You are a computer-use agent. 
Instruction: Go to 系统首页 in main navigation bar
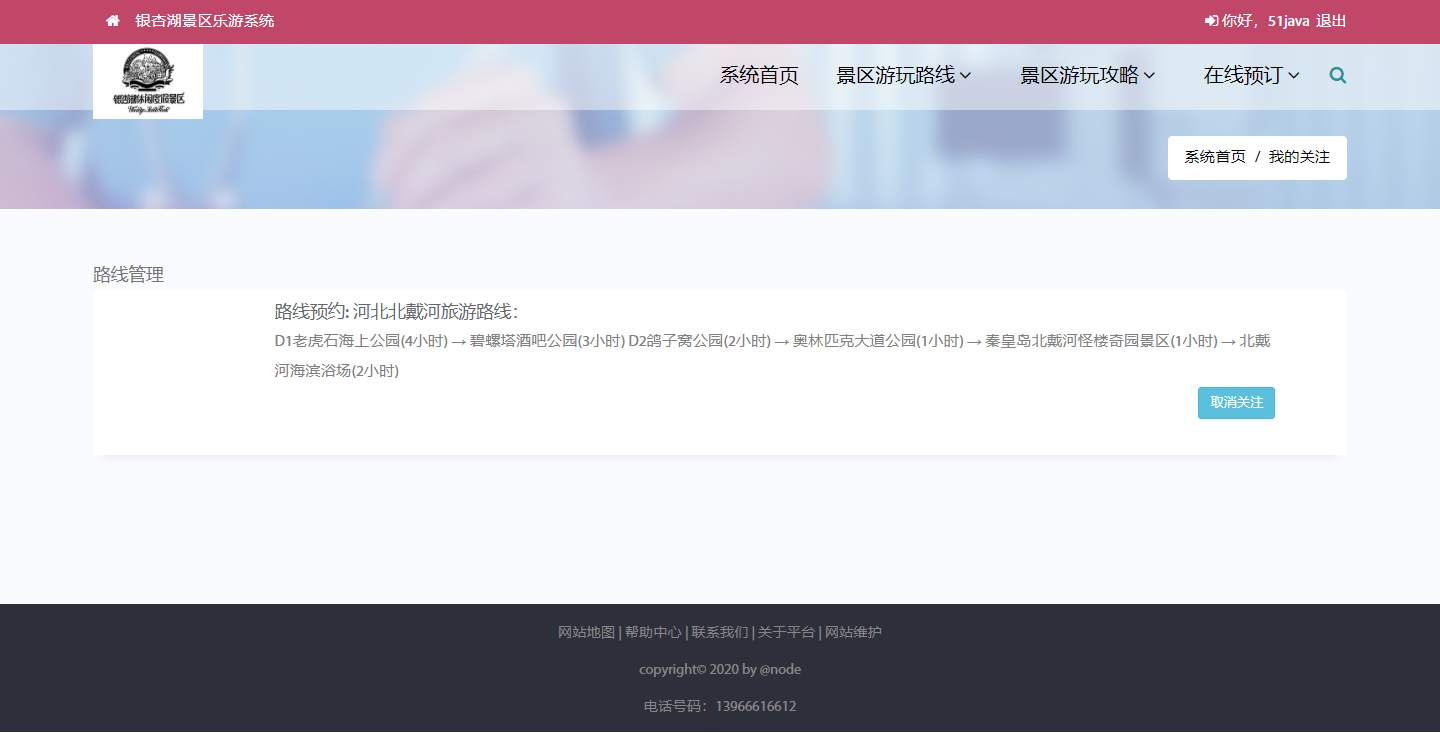coord(759,75)
